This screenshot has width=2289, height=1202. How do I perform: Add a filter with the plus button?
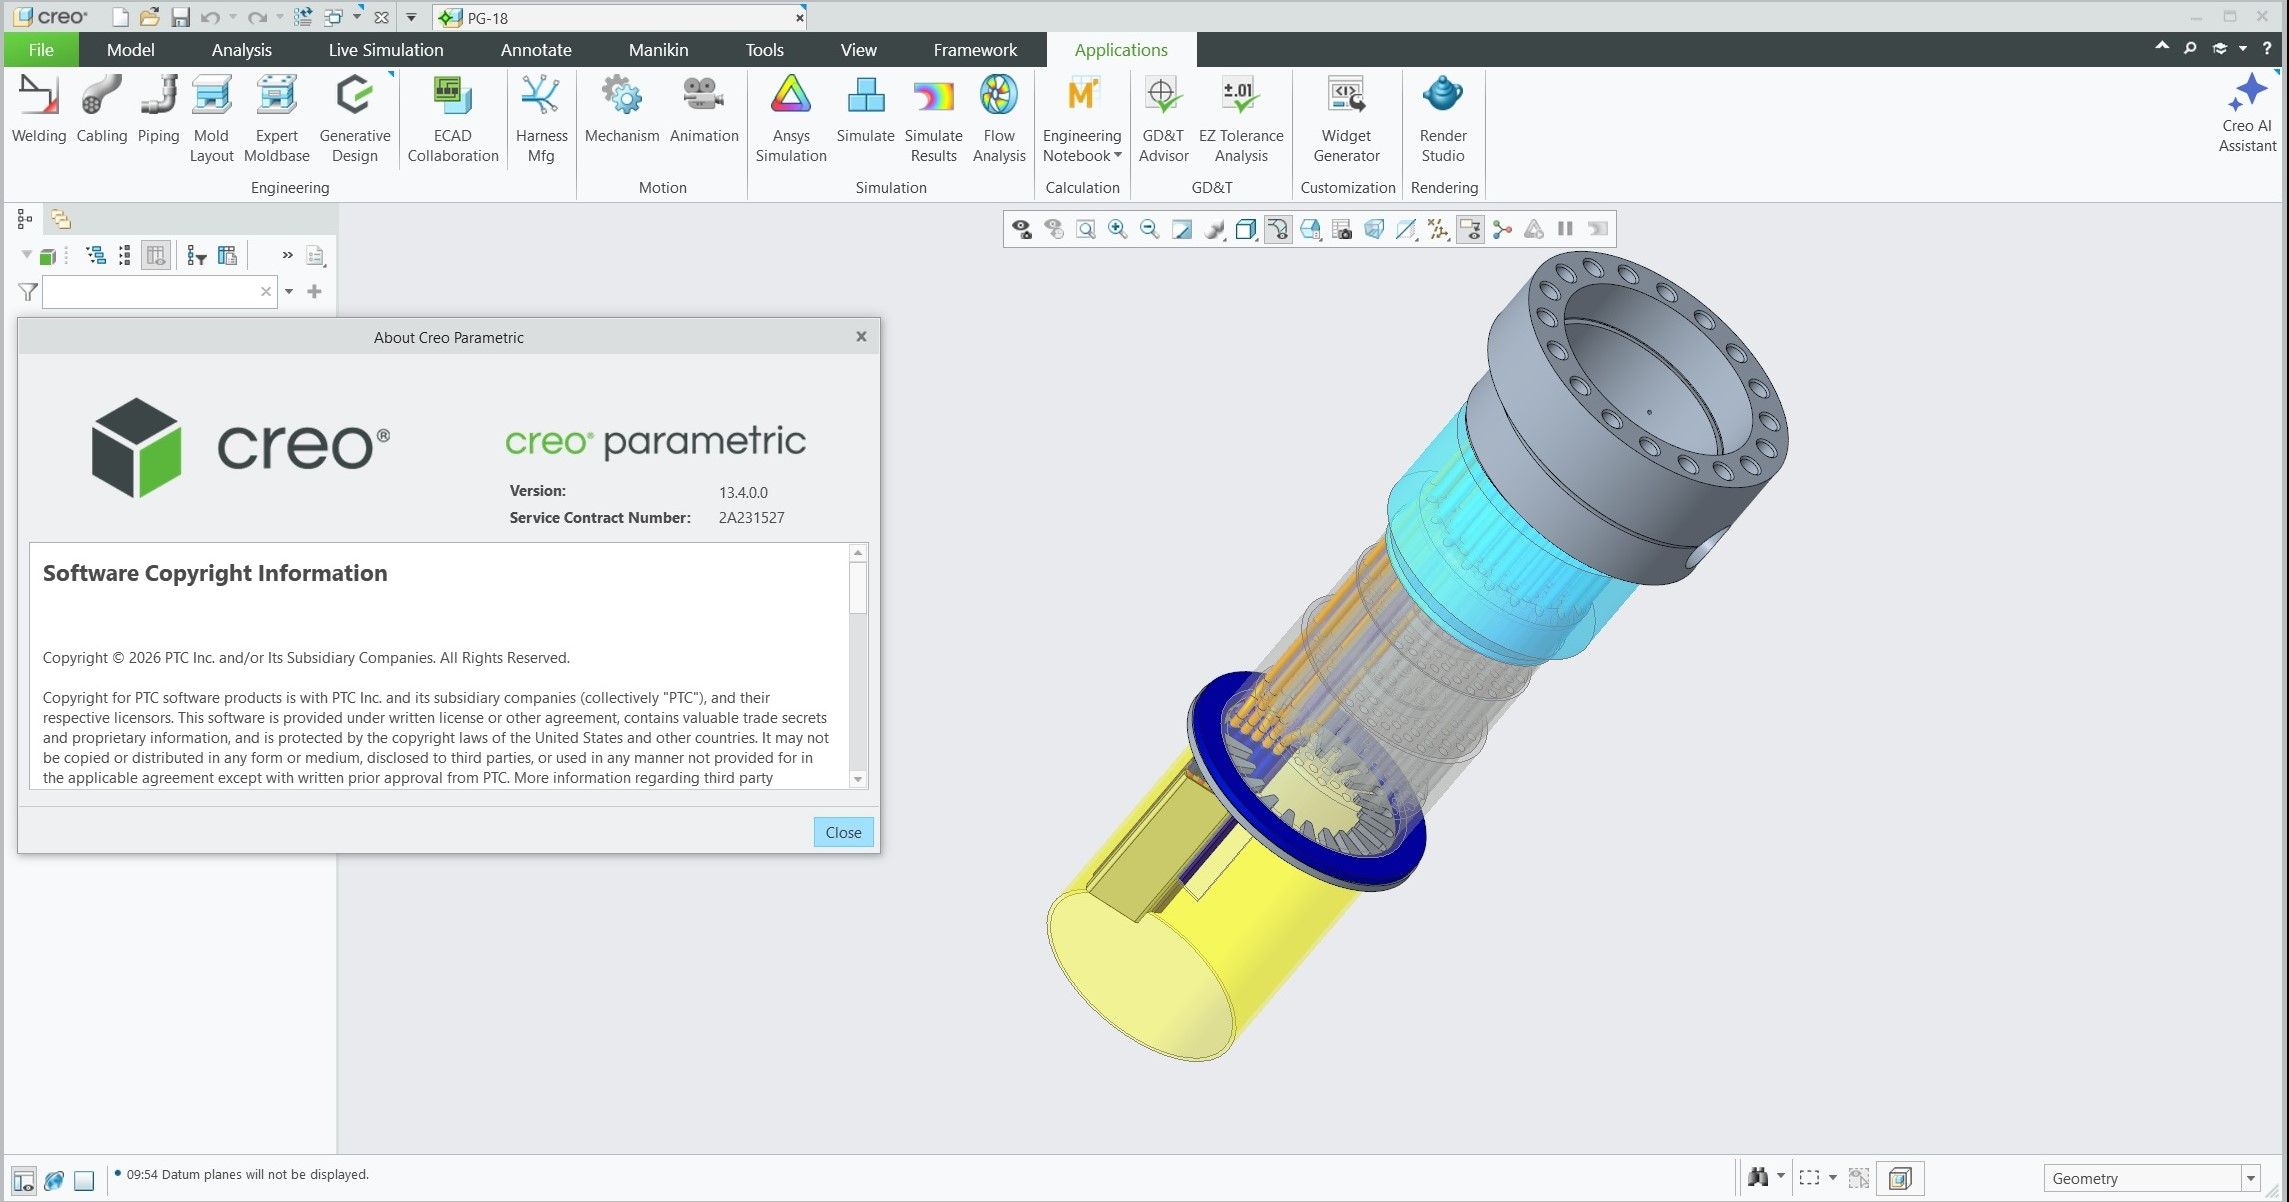(314, 292)
